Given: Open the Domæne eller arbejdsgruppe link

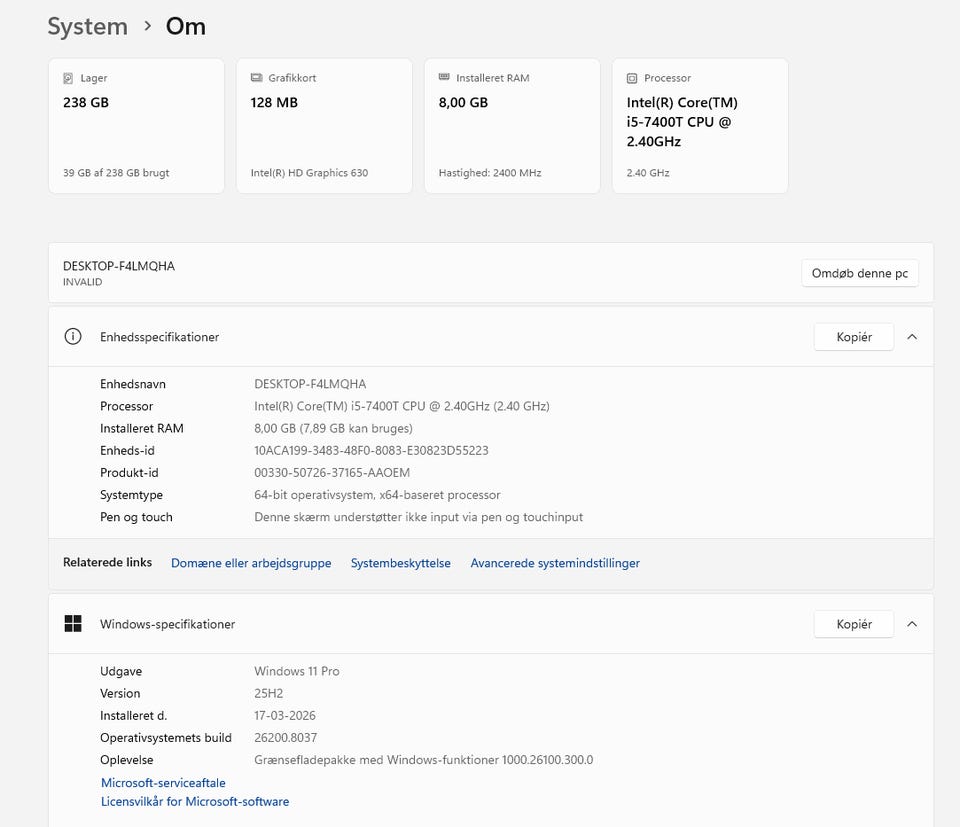Looking at the screenshot, I should click(x=251, y=563).
